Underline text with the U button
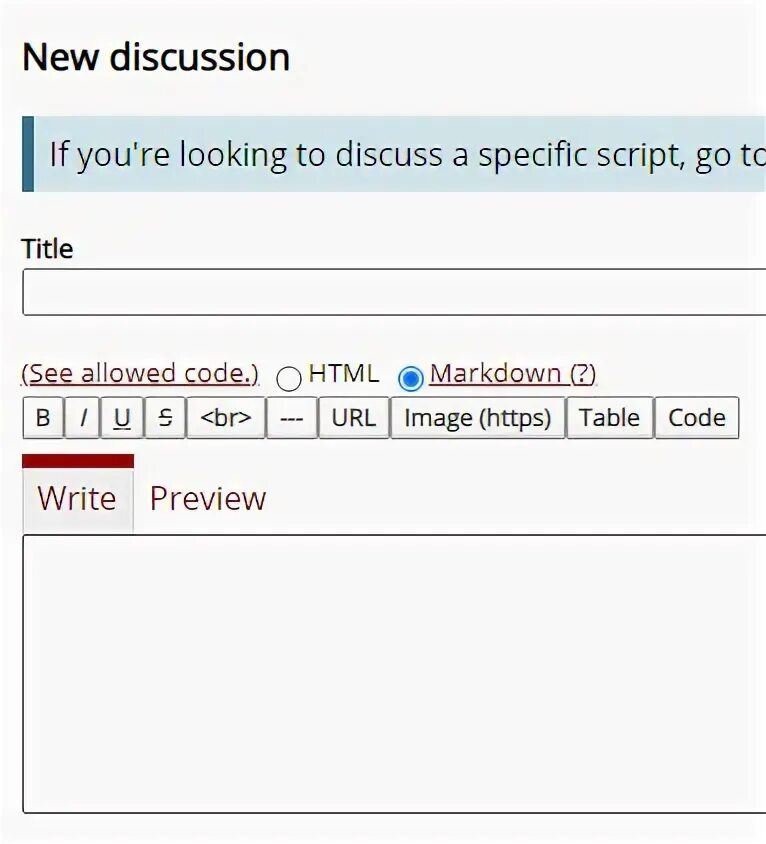This screenshot has height=844, width=766. click(x=122, y=418)
